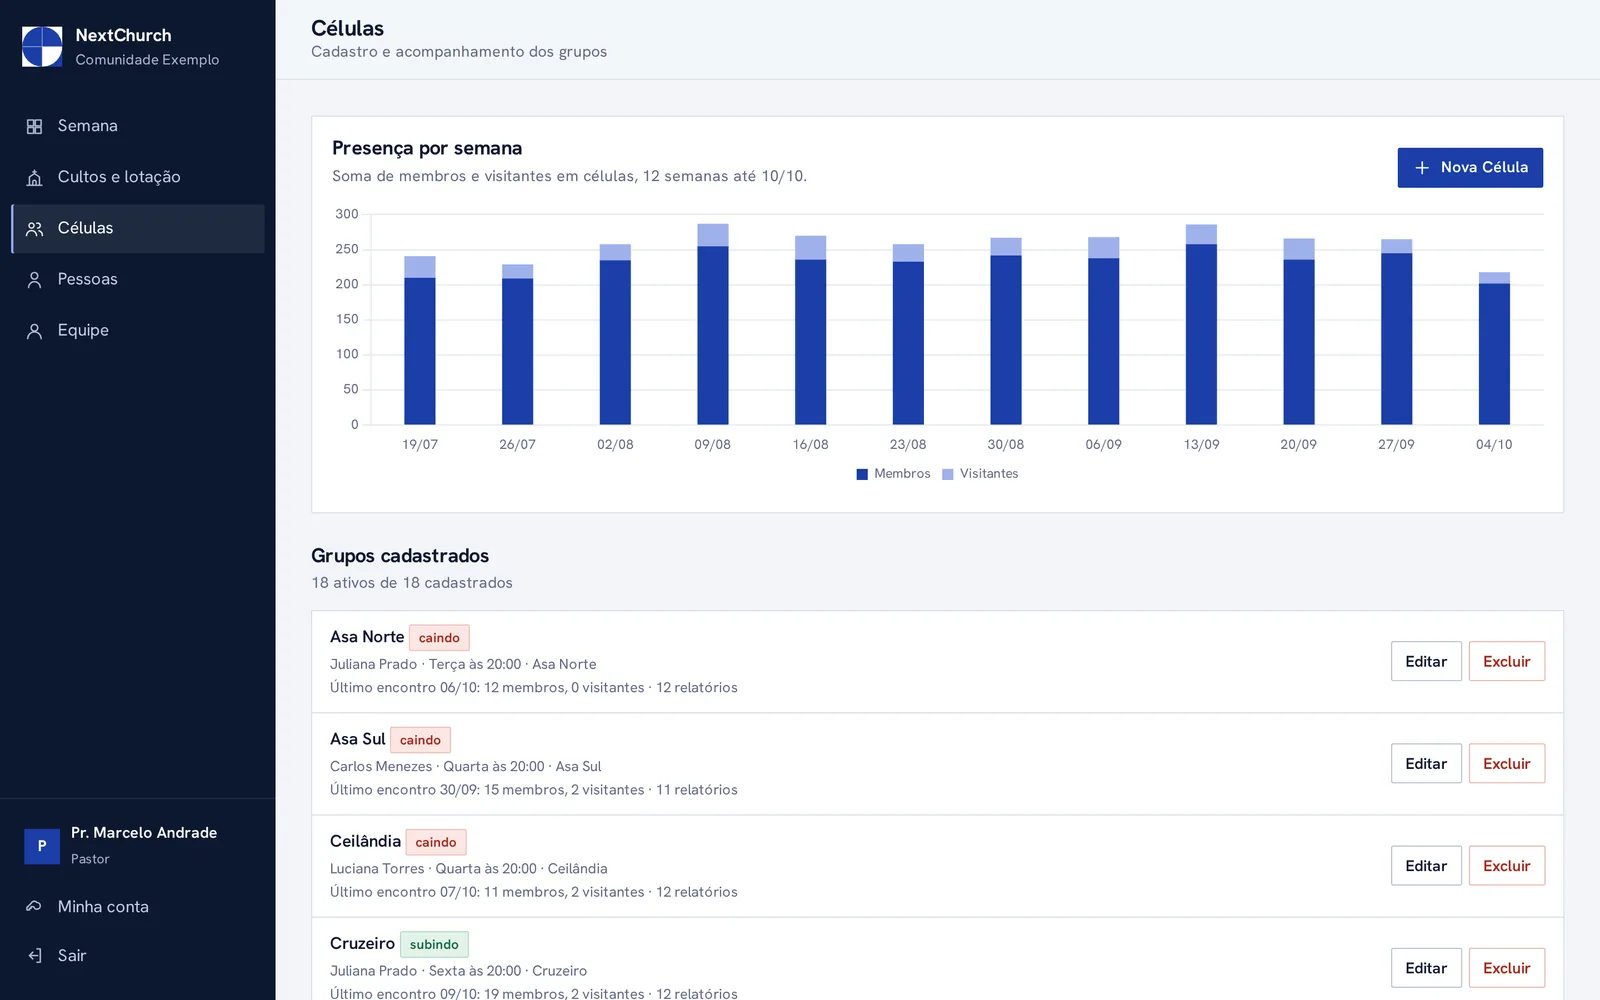Toggle the Visitantes legend swatch
Viewport: 1600px width, 1000px height.
(x=948, y=474)
